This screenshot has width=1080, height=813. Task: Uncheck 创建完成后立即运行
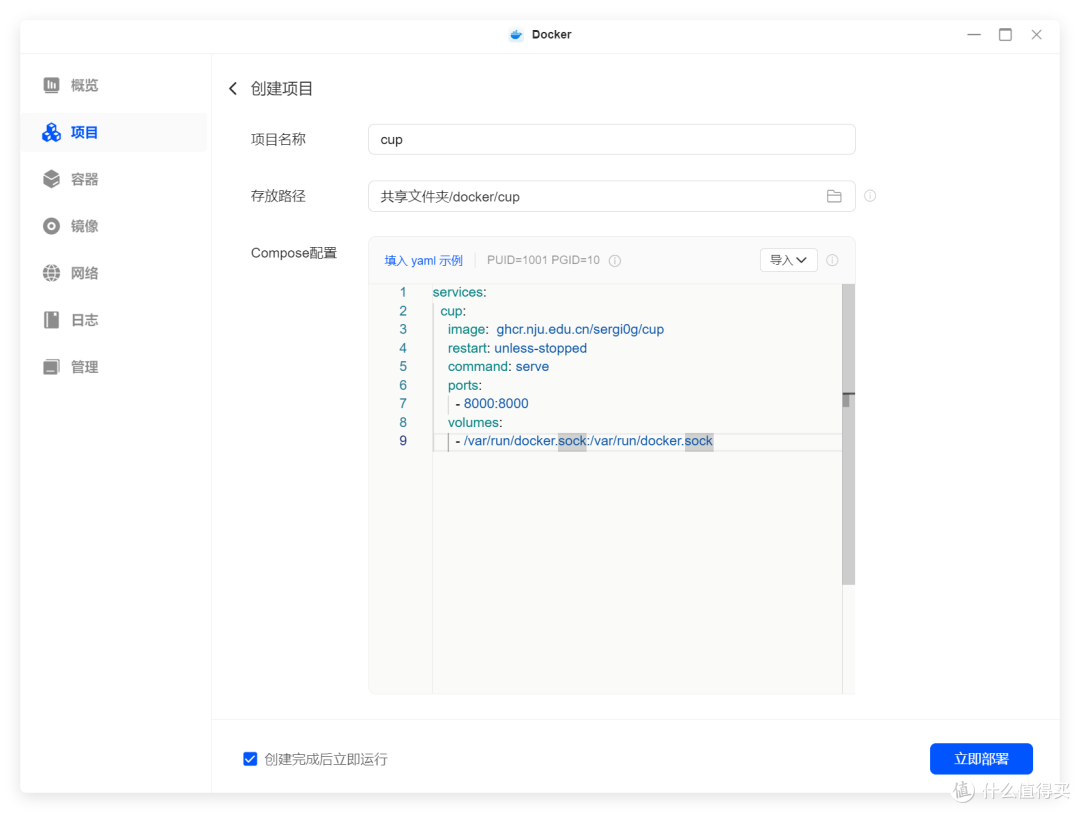(250, 759)
